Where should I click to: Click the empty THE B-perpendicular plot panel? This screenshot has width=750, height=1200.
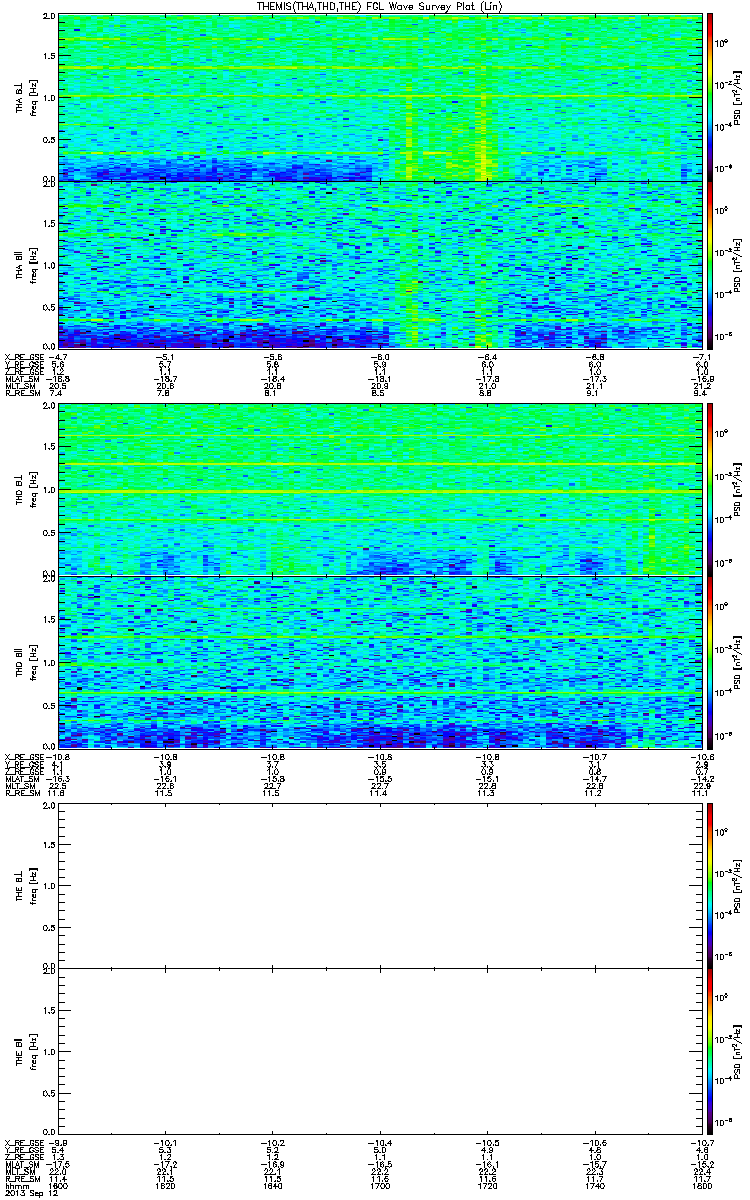[x=381, y=885]
